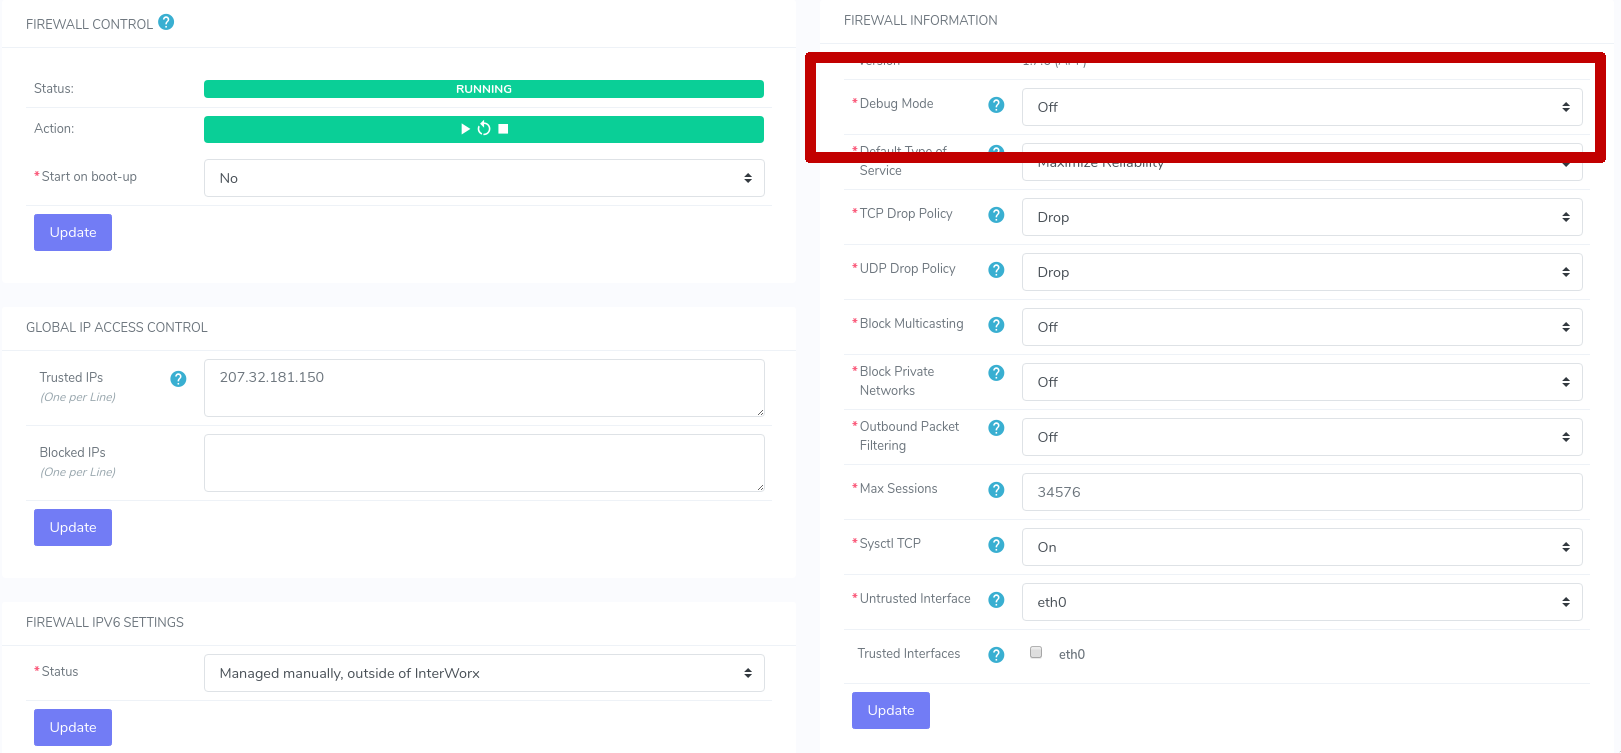Show help for TCP Drop Policy
Screen dimensions: 1621x753
[x=996, y=215]
